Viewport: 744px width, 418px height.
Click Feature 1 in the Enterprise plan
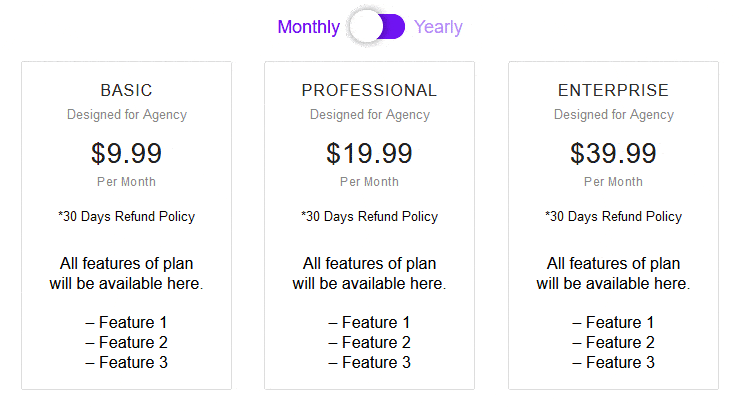(613, 322)
